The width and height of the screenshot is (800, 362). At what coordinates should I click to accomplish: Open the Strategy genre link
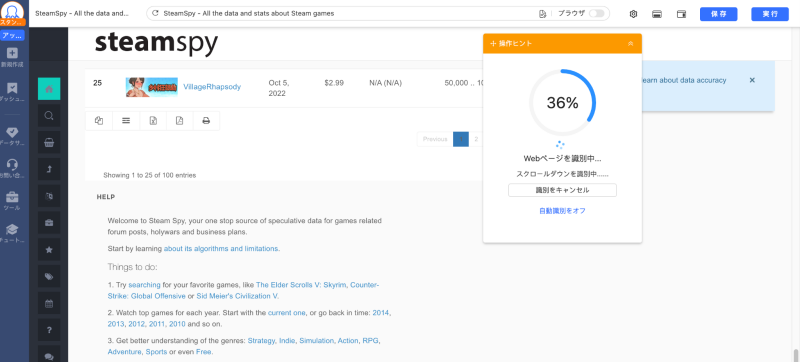click(x=261, y=341)
